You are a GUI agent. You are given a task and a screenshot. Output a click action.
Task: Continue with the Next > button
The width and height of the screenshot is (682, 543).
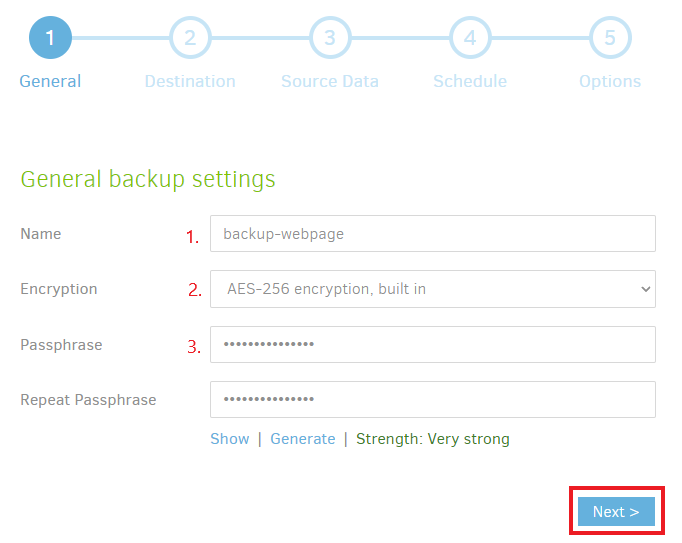(616, 512)
